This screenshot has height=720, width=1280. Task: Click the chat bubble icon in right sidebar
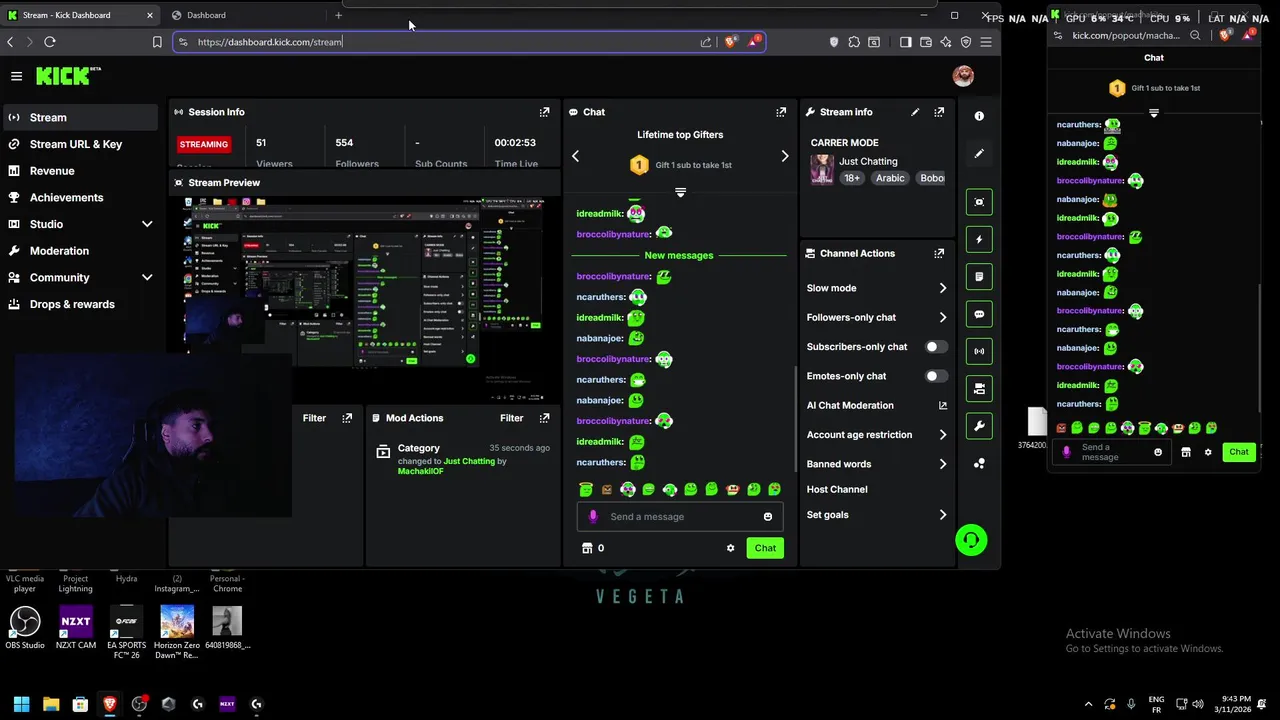(979, 314)
